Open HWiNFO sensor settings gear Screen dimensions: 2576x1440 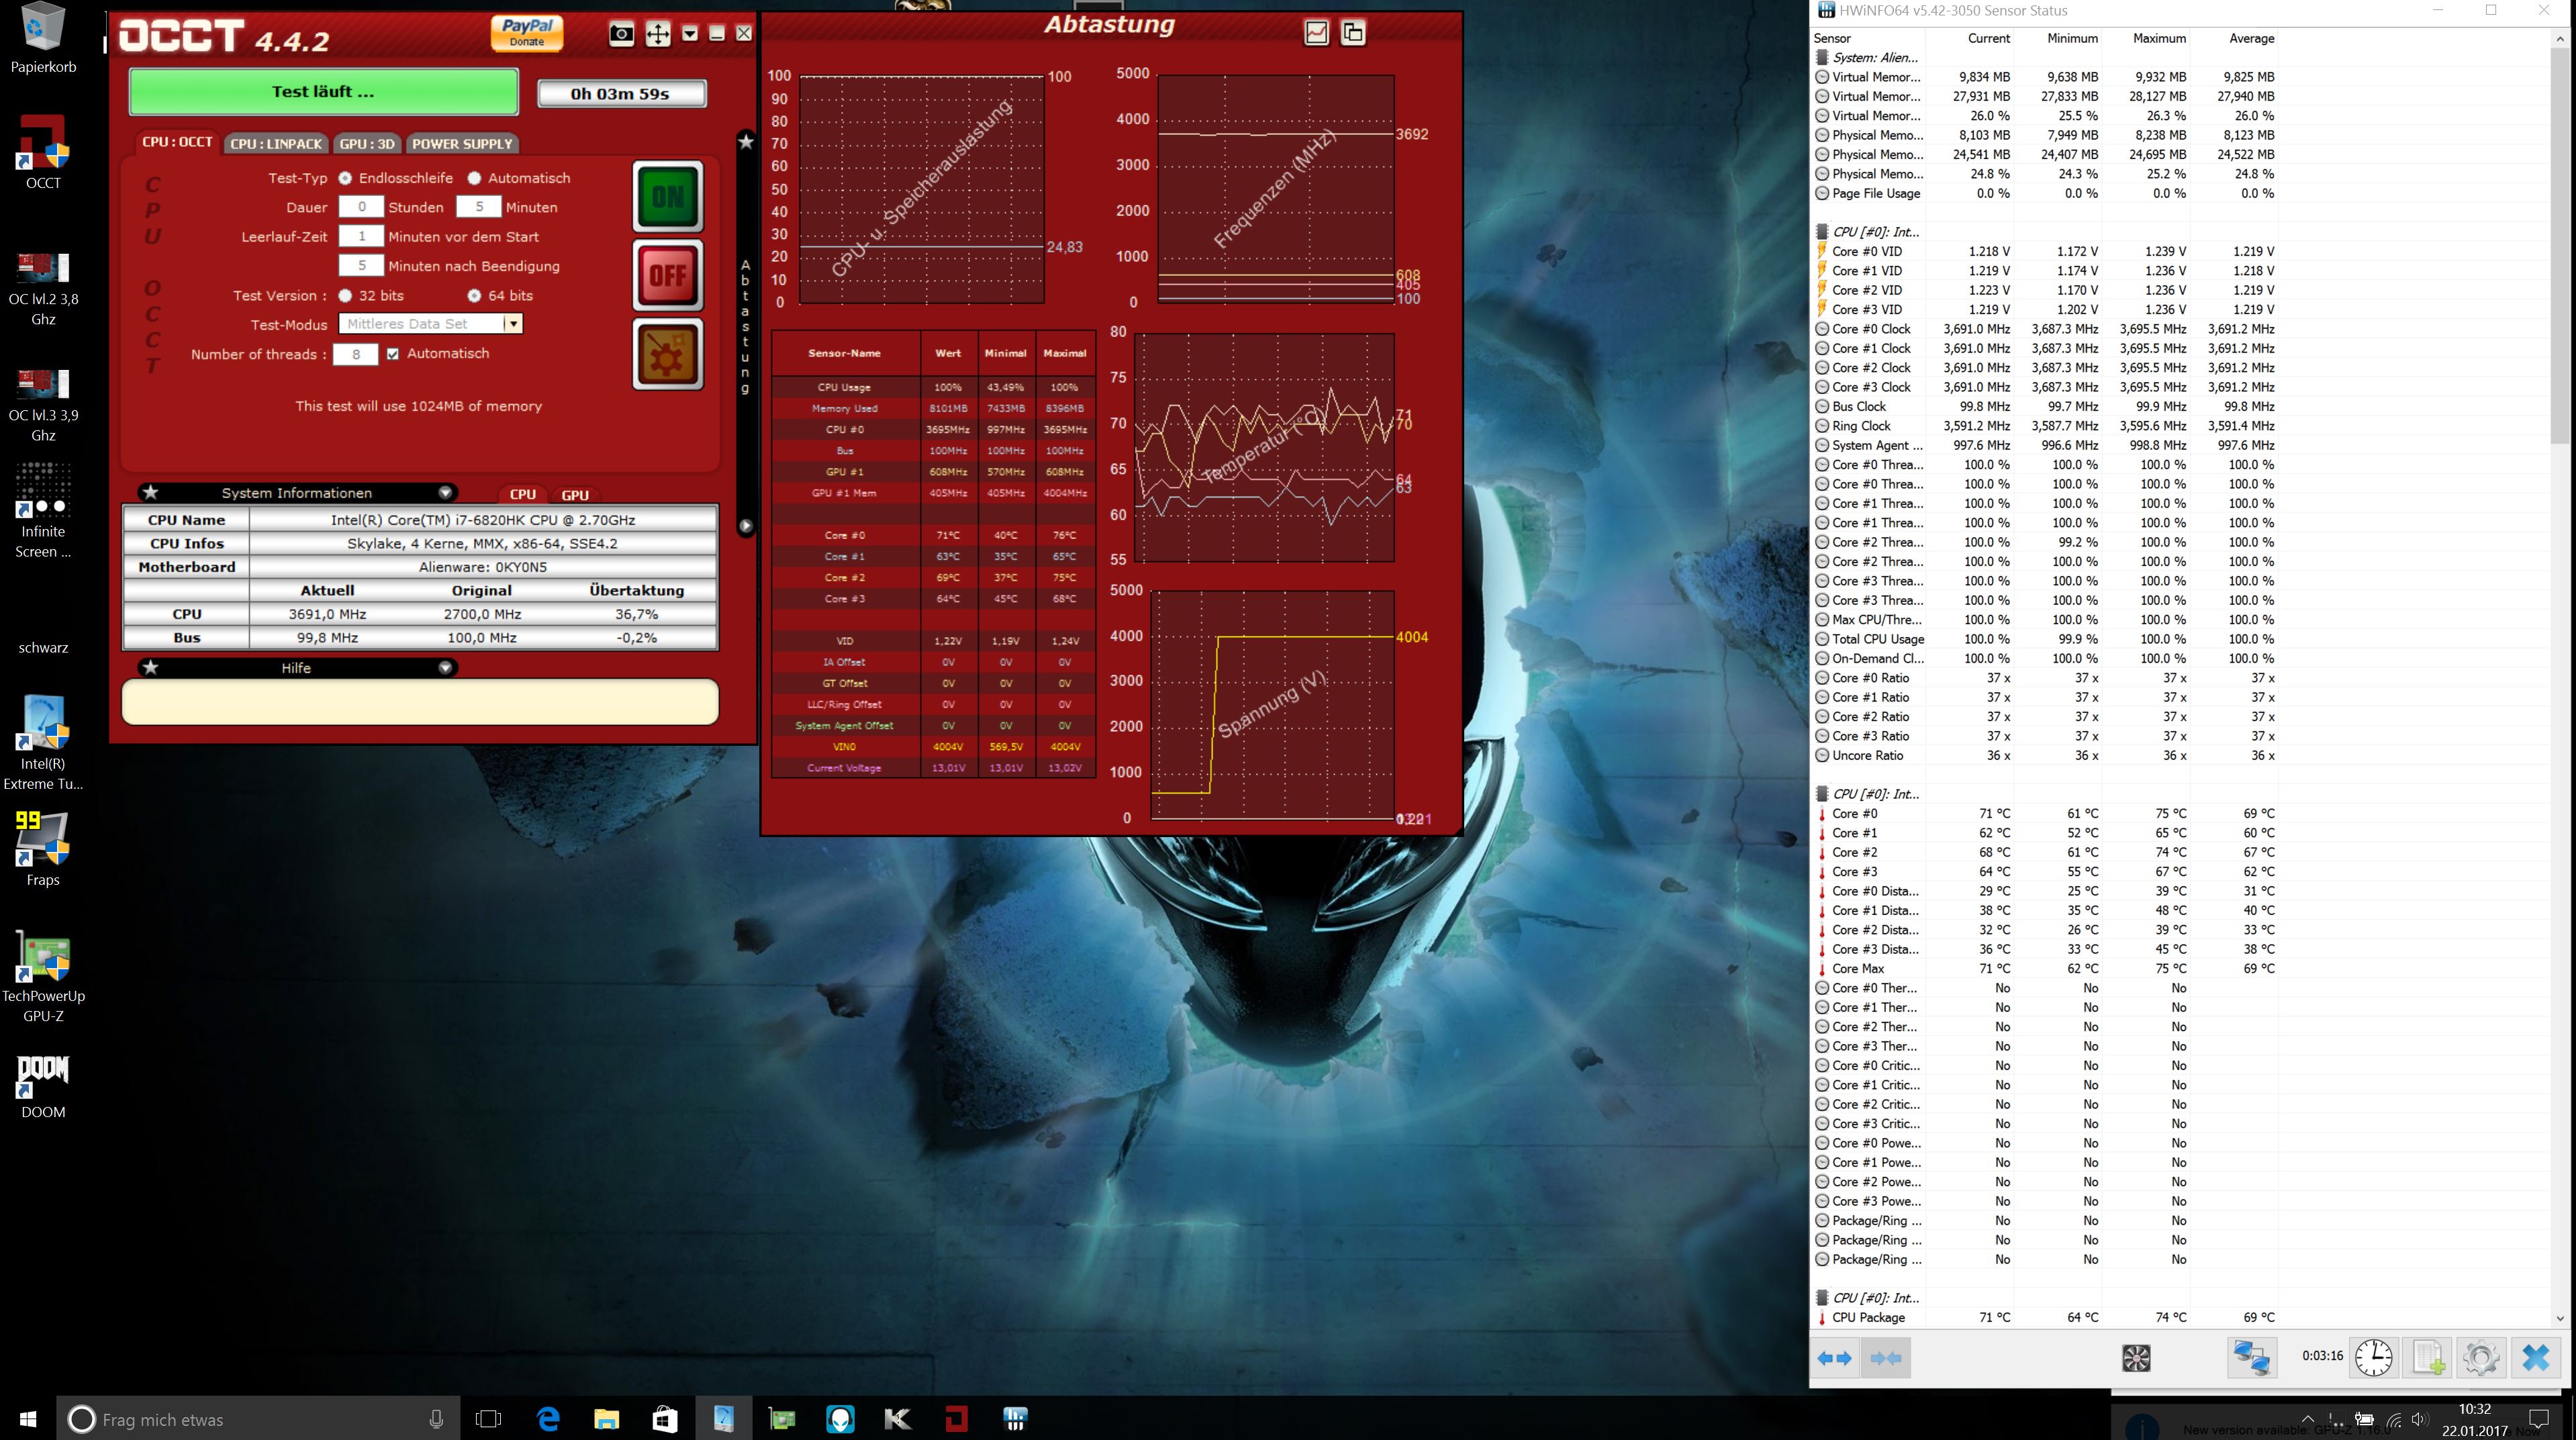click(x=2481, y=1358)
